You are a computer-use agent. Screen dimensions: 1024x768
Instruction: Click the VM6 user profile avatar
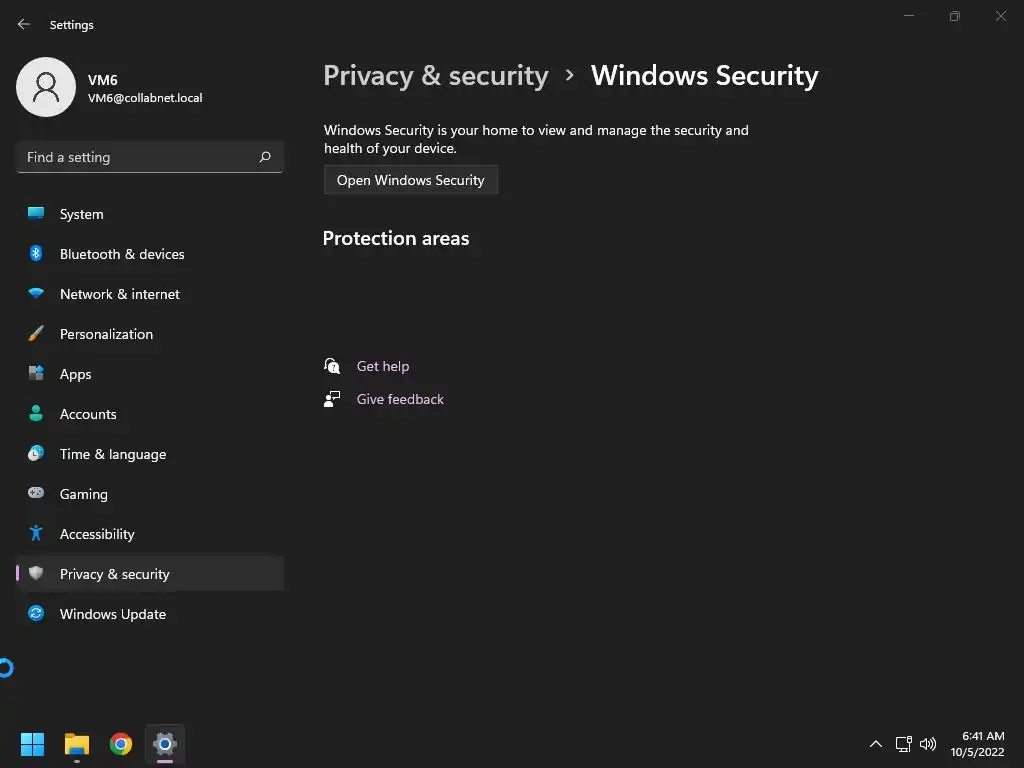point(46,87)
